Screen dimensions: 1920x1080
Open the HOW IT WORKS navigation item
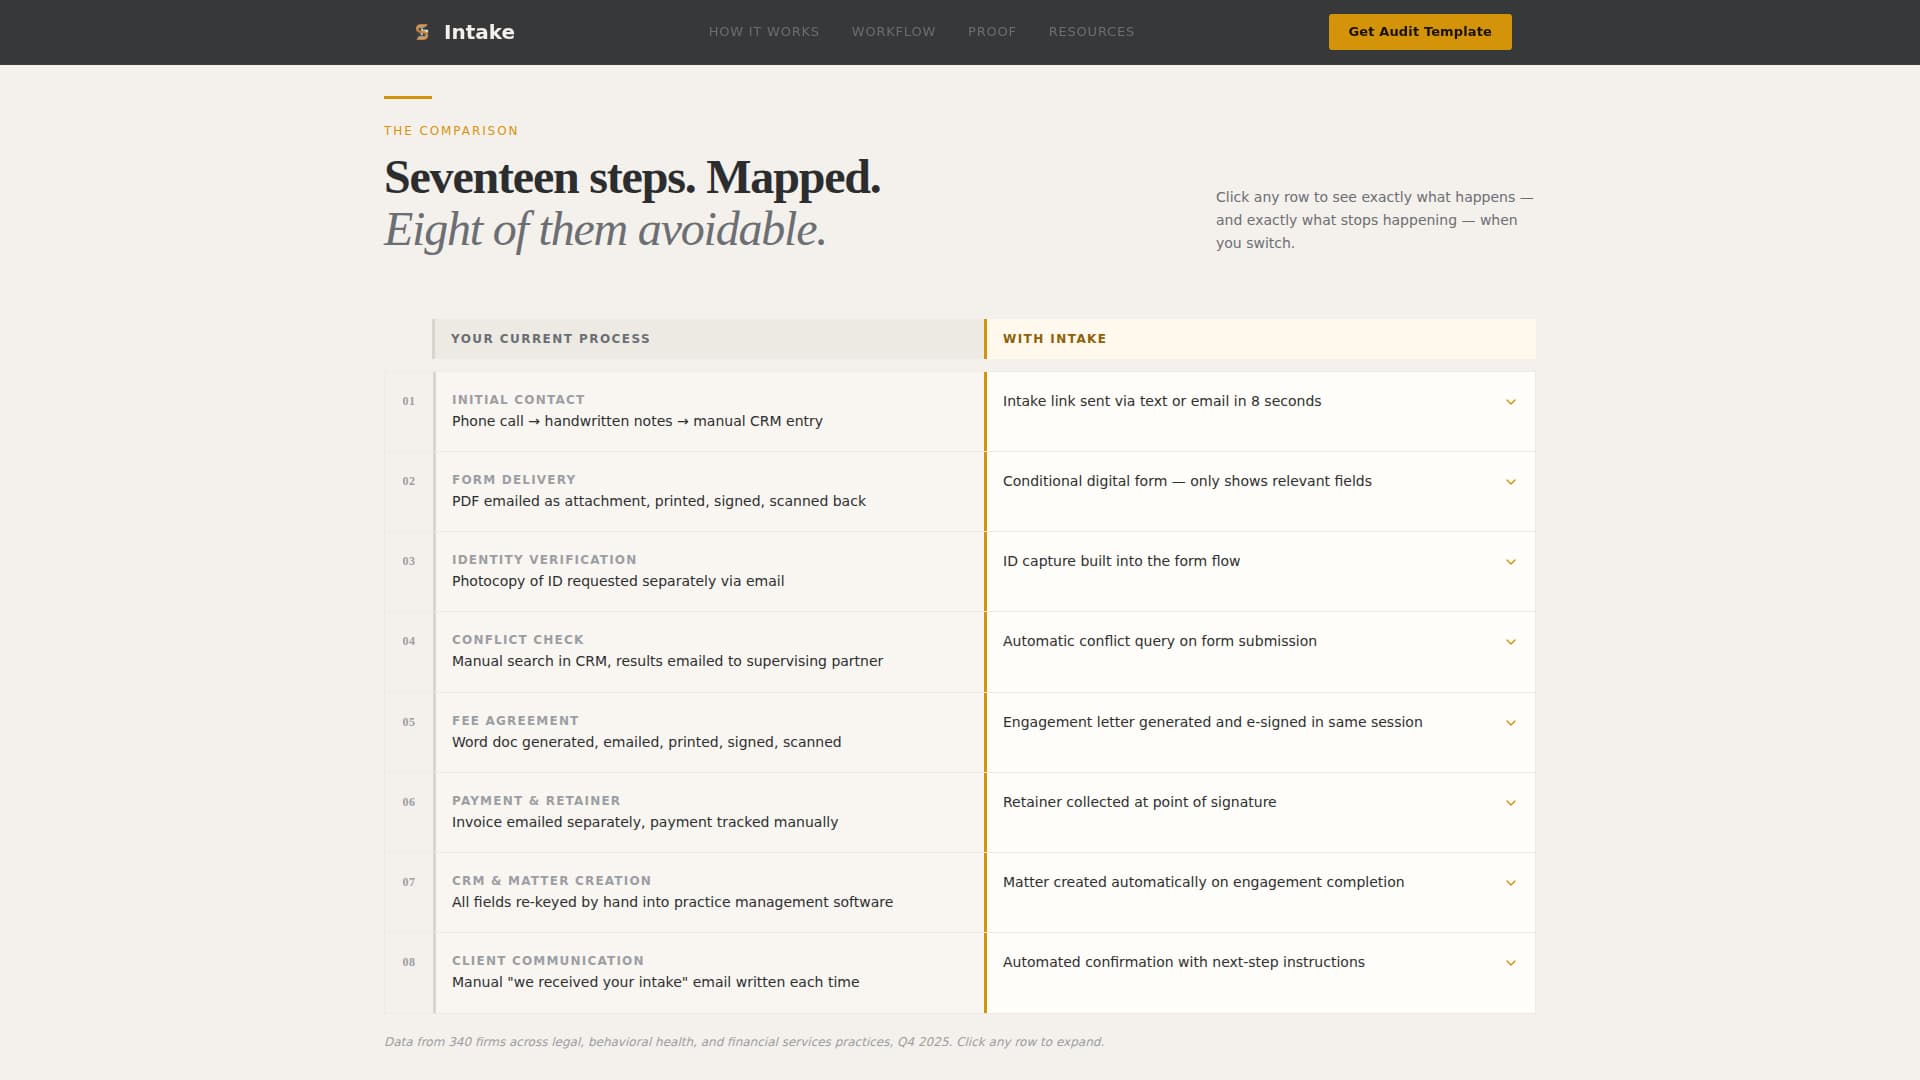click(x=763, y=31)
